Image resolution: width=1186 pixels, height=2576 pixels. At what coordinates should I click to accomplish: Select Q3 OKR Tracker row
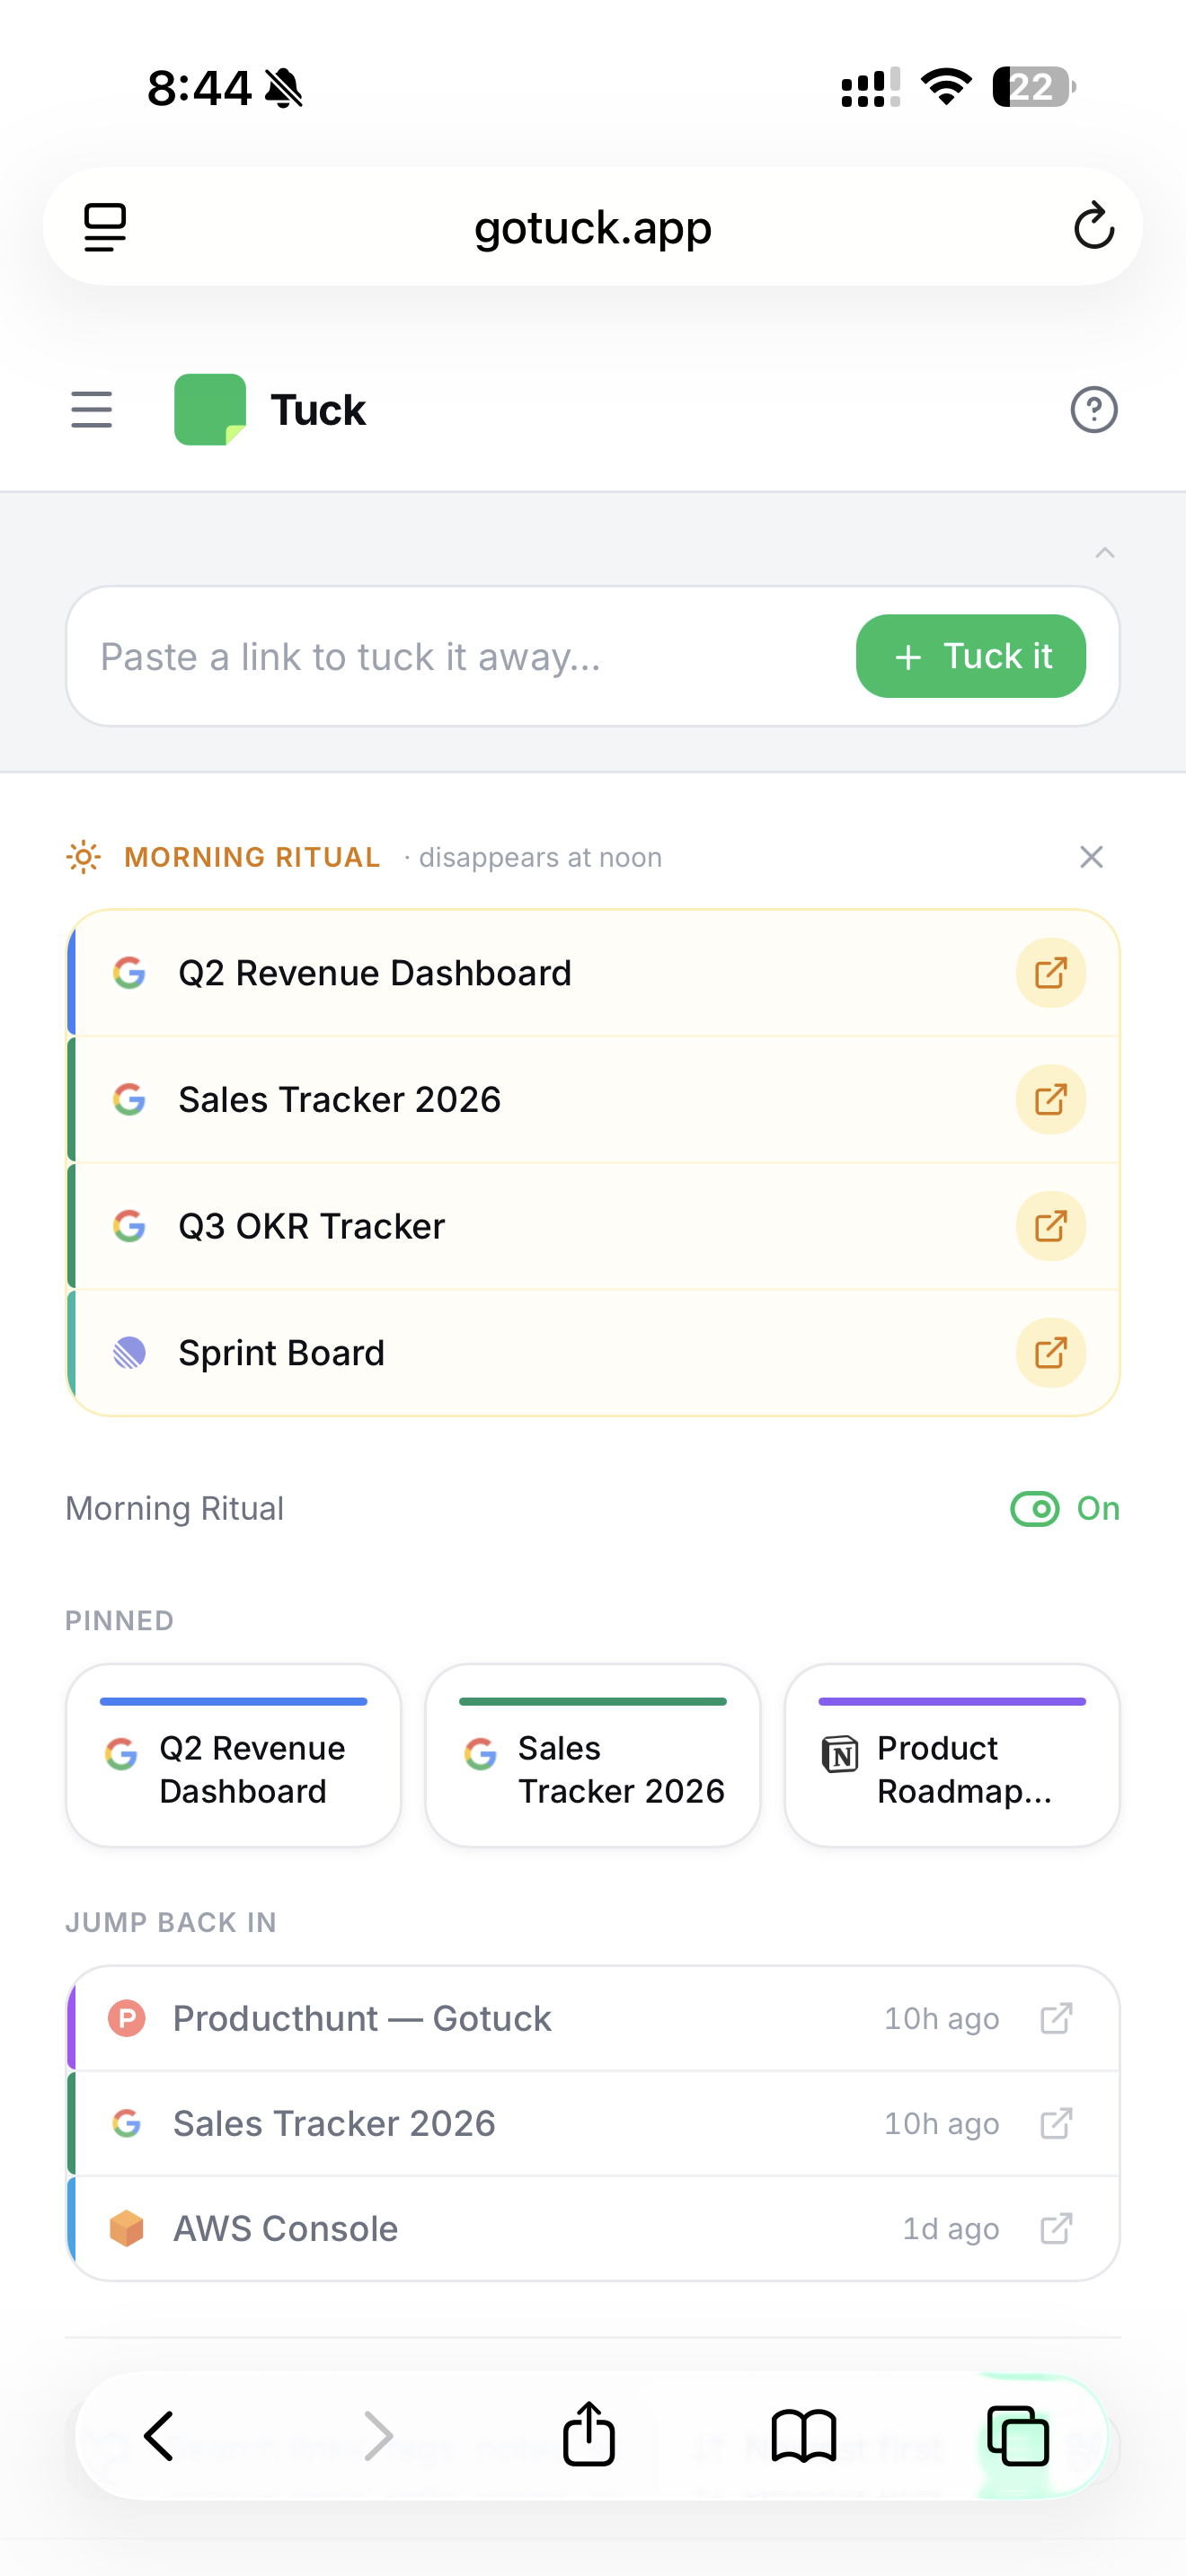(x=593, y=1226)
